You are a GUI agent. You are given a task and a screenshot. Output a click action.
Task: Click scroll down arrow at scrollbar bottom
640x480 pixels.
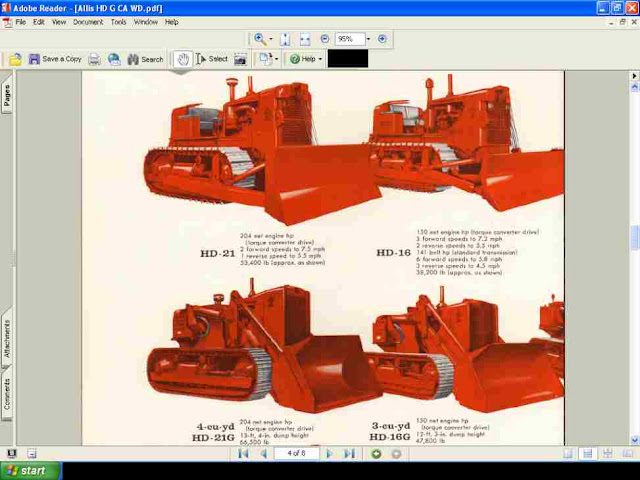click(635, 440)
